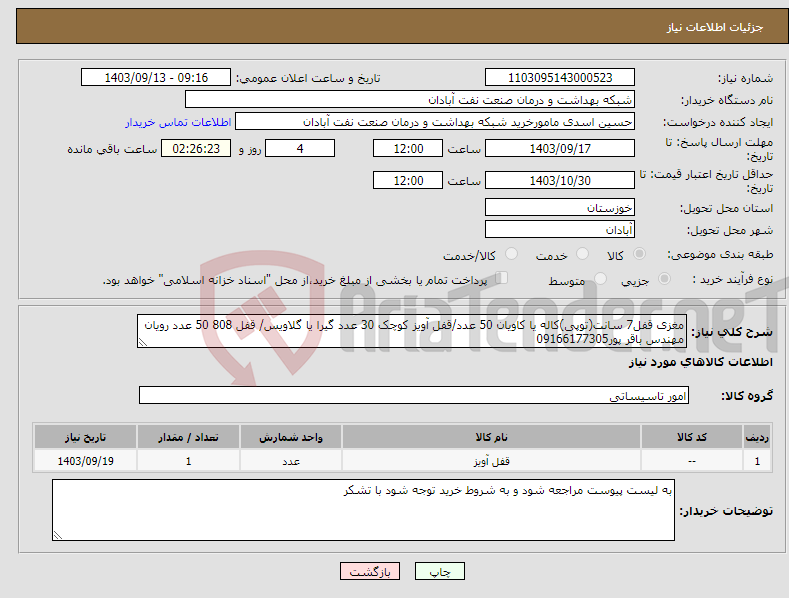Viewport: 789px width, 598px height.
Task: Select the جزیی purchase type radio
Action: point(664,278)
